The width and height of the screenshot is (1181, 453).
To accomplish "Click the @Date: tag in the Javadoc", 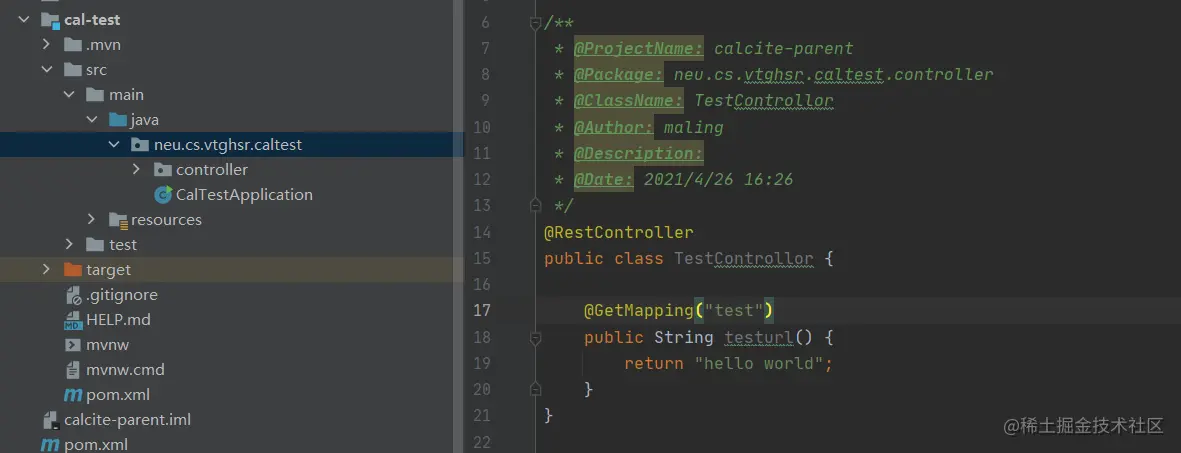I will [x=604, y=179].
